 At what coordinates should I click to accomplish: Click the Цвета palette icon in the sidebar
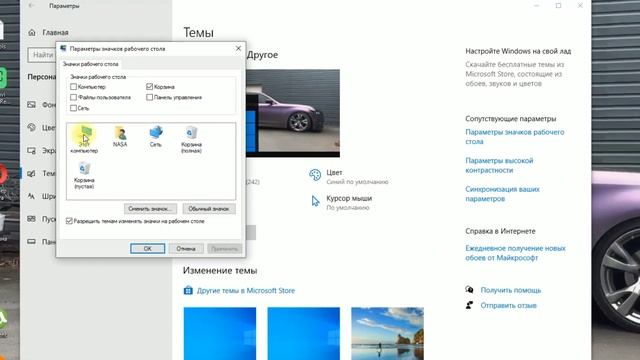[32, 127]
